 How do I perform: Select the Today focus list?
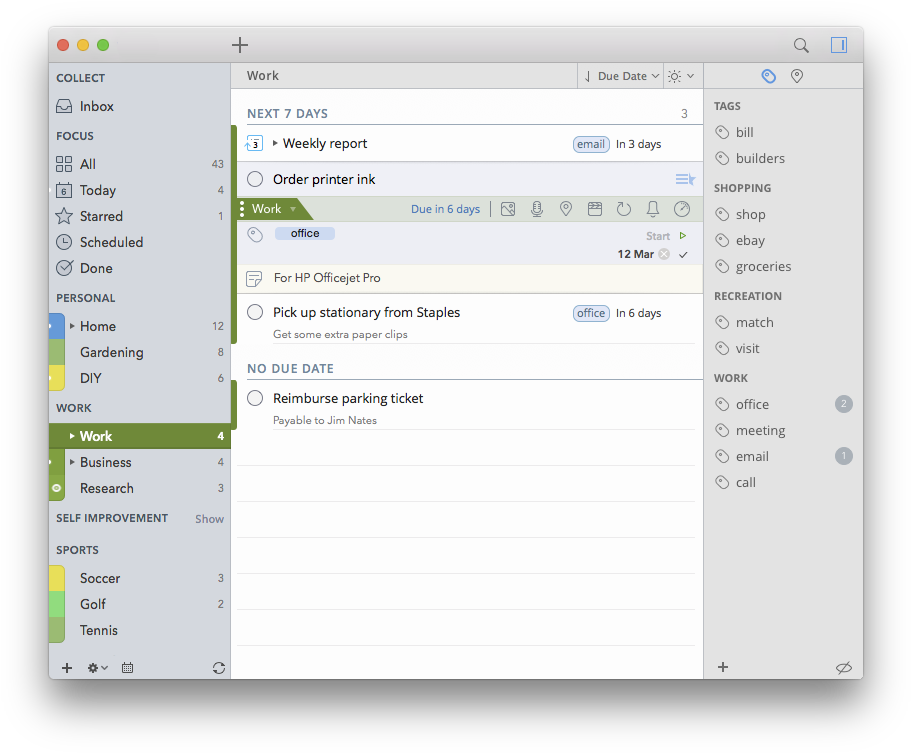(98, 190)
